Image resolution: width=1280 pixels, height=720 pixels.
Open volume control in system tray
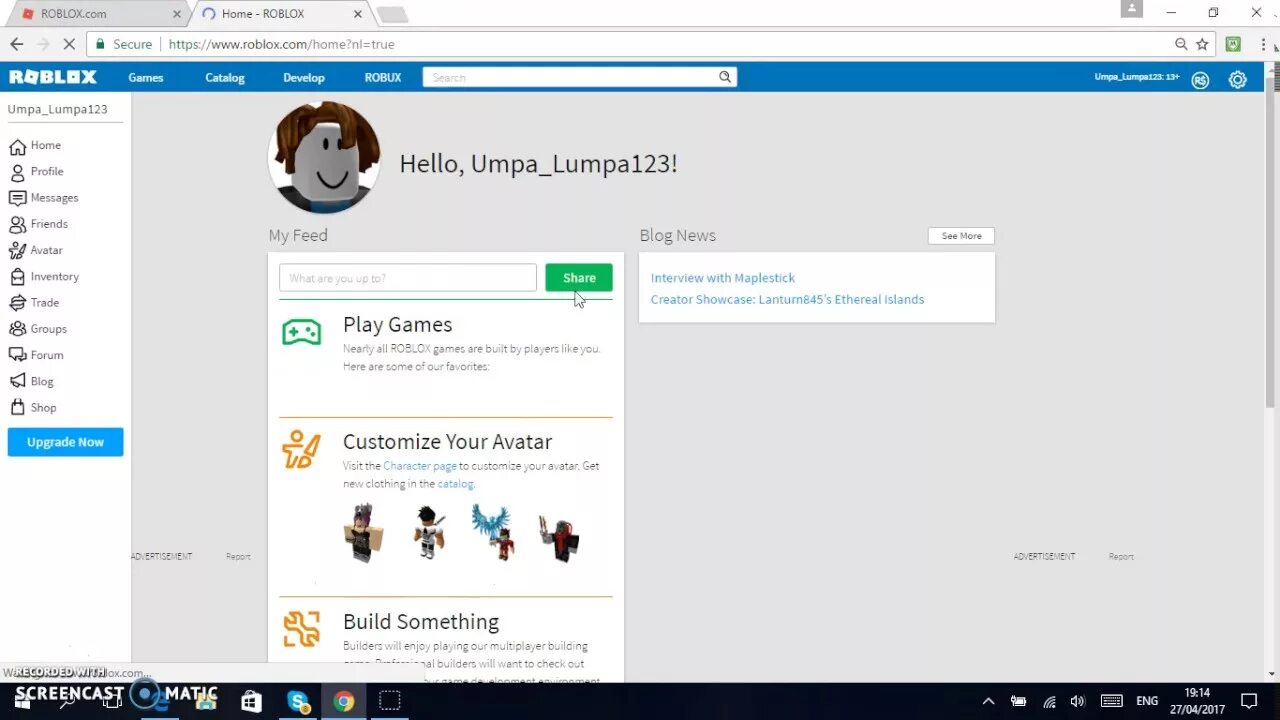coord(1078,701)
